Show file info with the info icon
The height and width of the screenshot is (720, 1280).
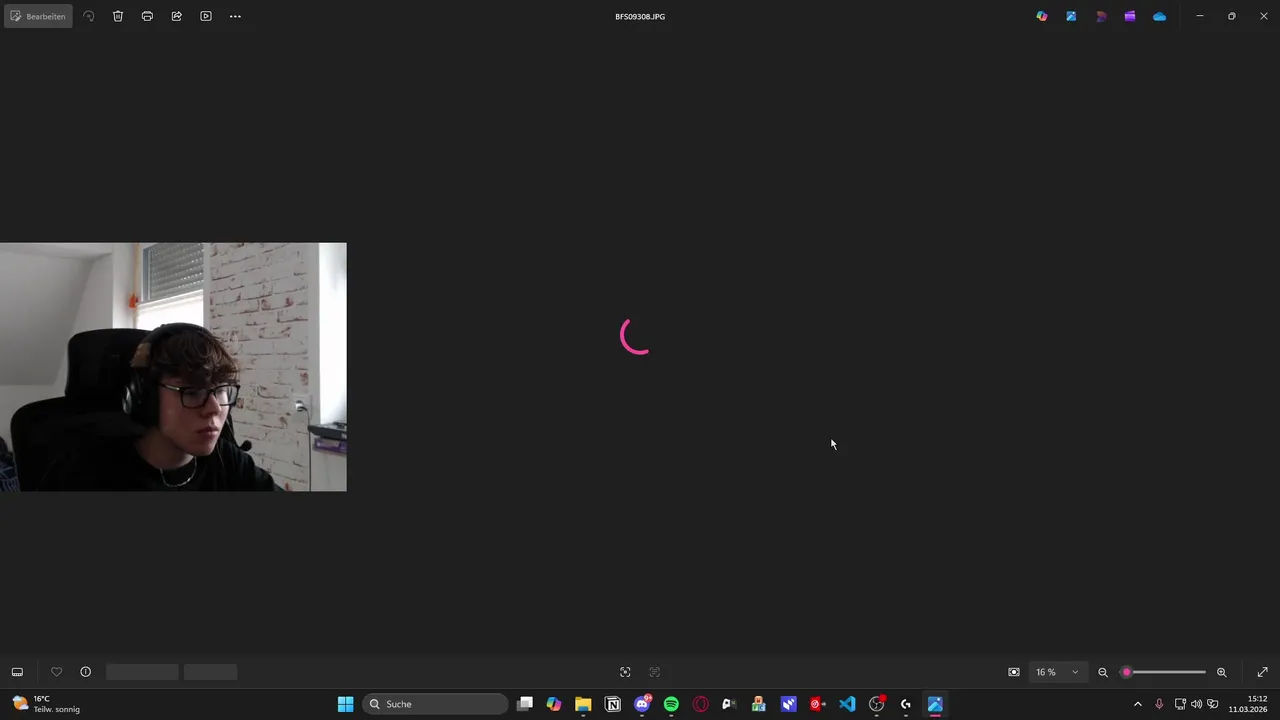86,672
